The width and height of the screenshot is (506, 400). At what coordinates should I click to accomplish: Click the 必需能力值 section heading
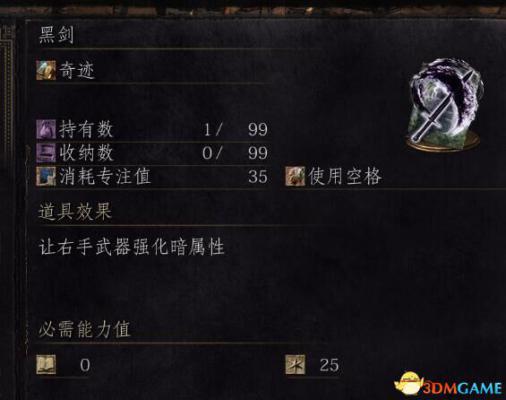85,329
